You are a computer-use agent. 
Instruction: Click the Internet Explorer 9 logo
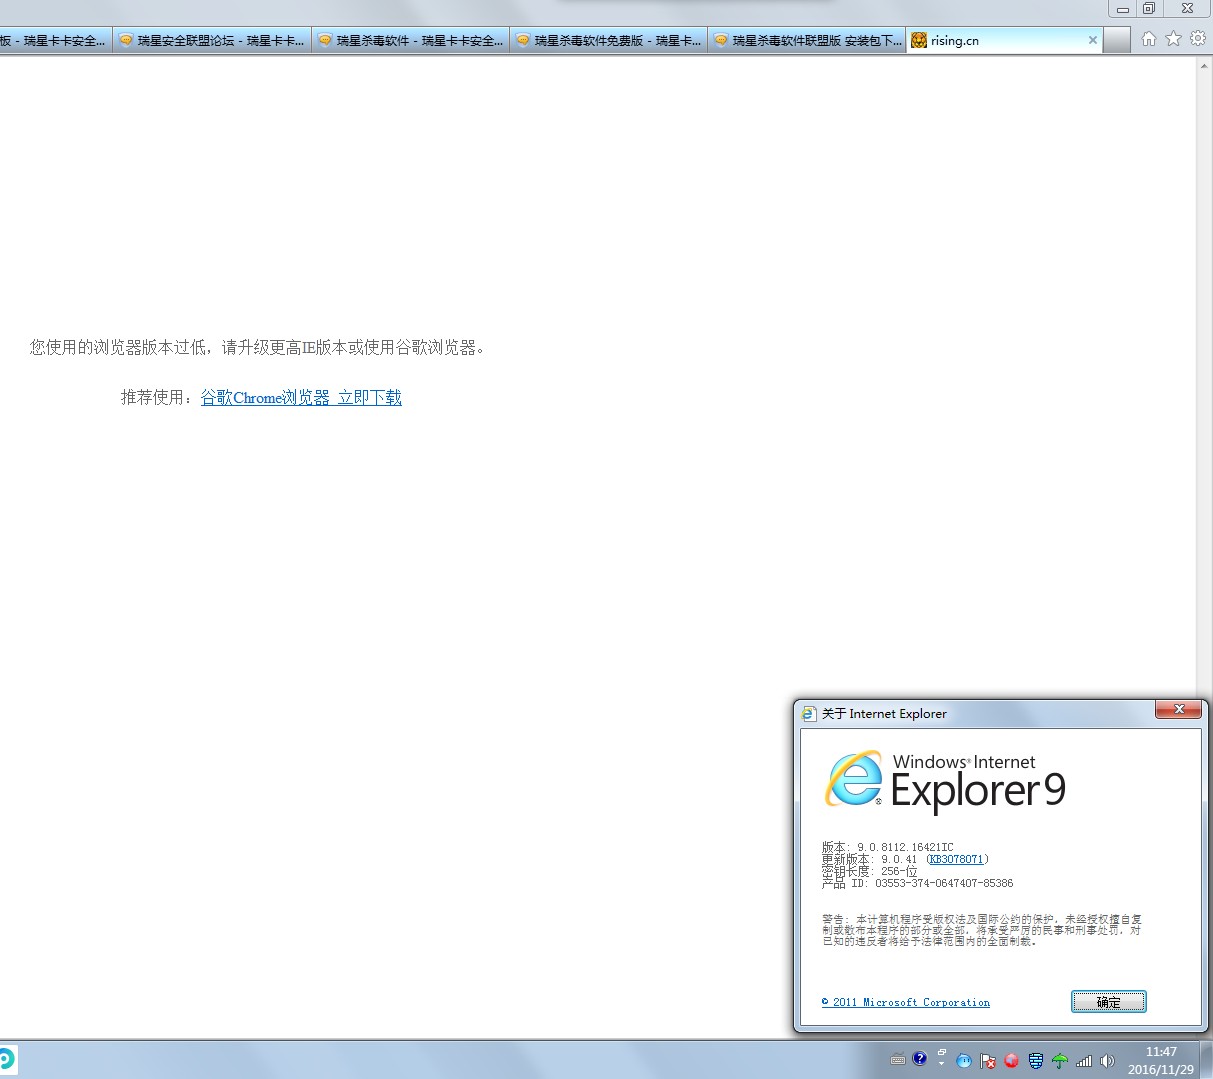(x=945, y=781)
